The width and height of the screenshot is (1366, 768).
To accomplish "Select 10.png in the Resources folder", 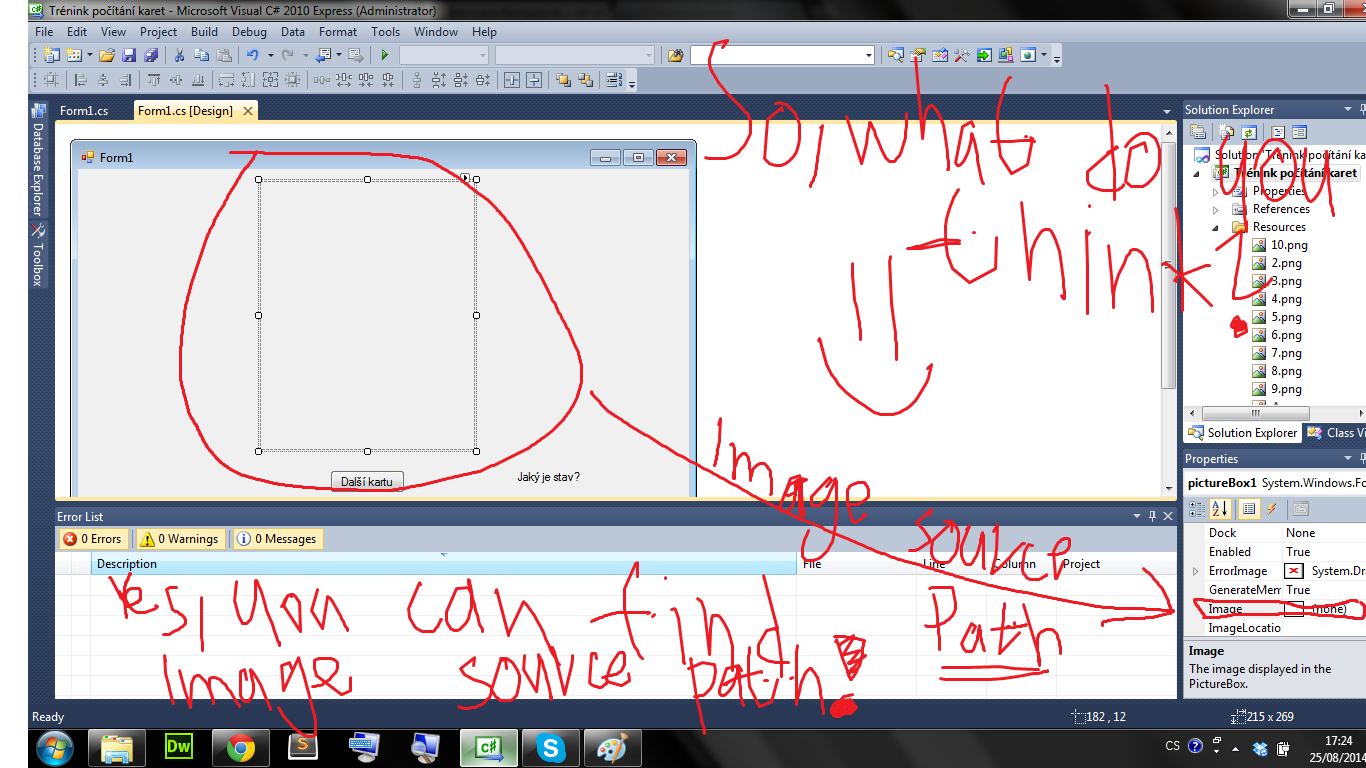I will (1288, 245).
